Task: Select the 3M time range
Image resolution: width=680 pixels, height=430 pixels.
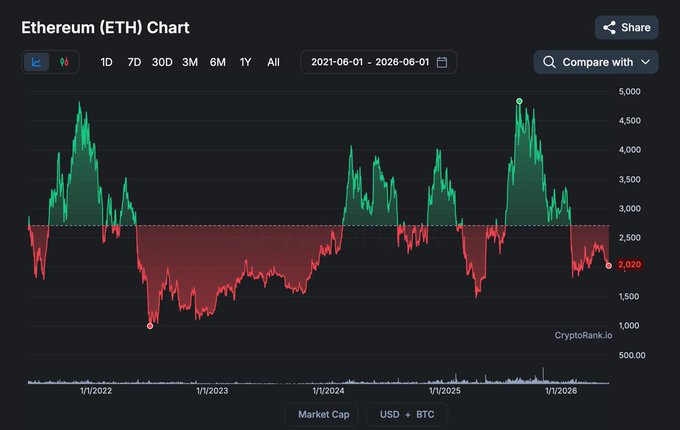Action: pyautogui.click(x=190, y=62)
